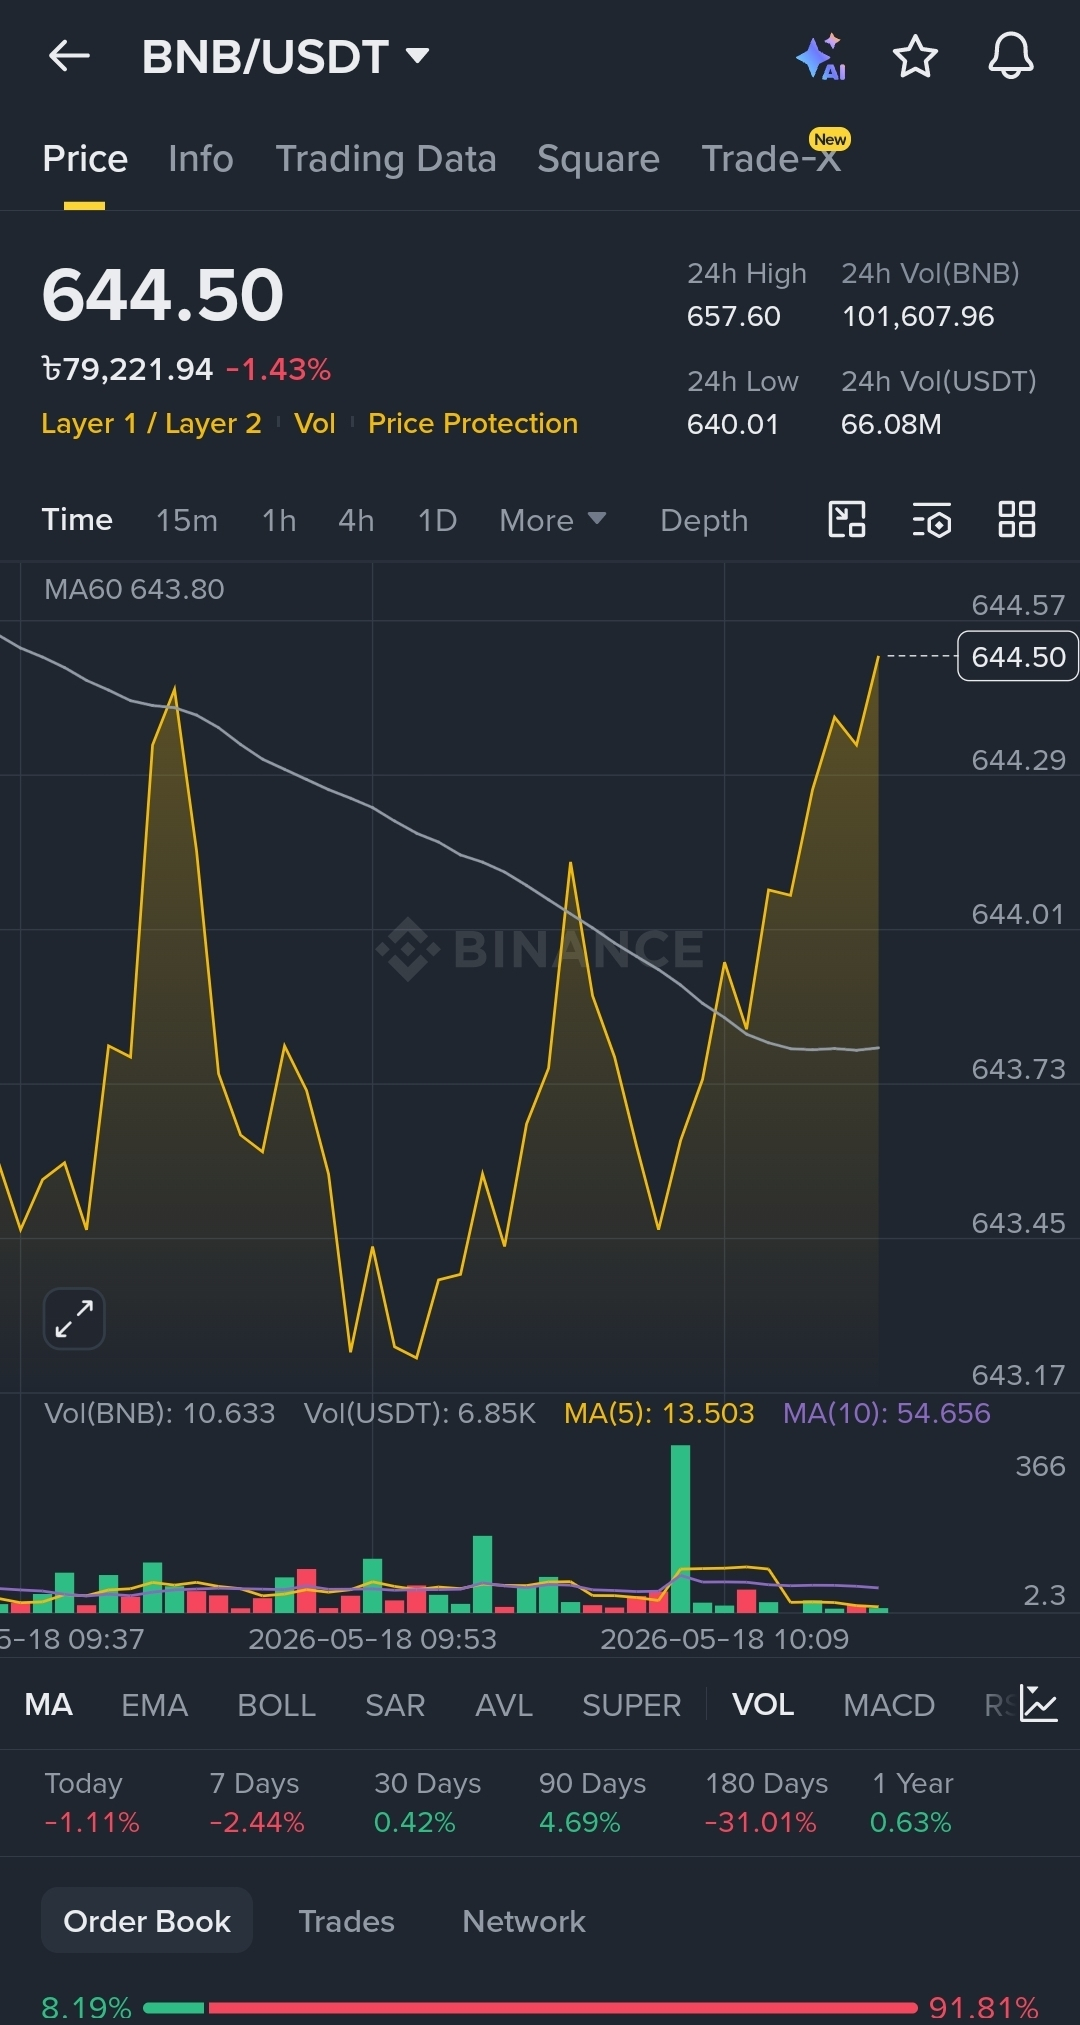Screen dimensions: 1080x2025
Task: Tap the 1 Year 0.63% performance value
Action: coord(911,1822)
